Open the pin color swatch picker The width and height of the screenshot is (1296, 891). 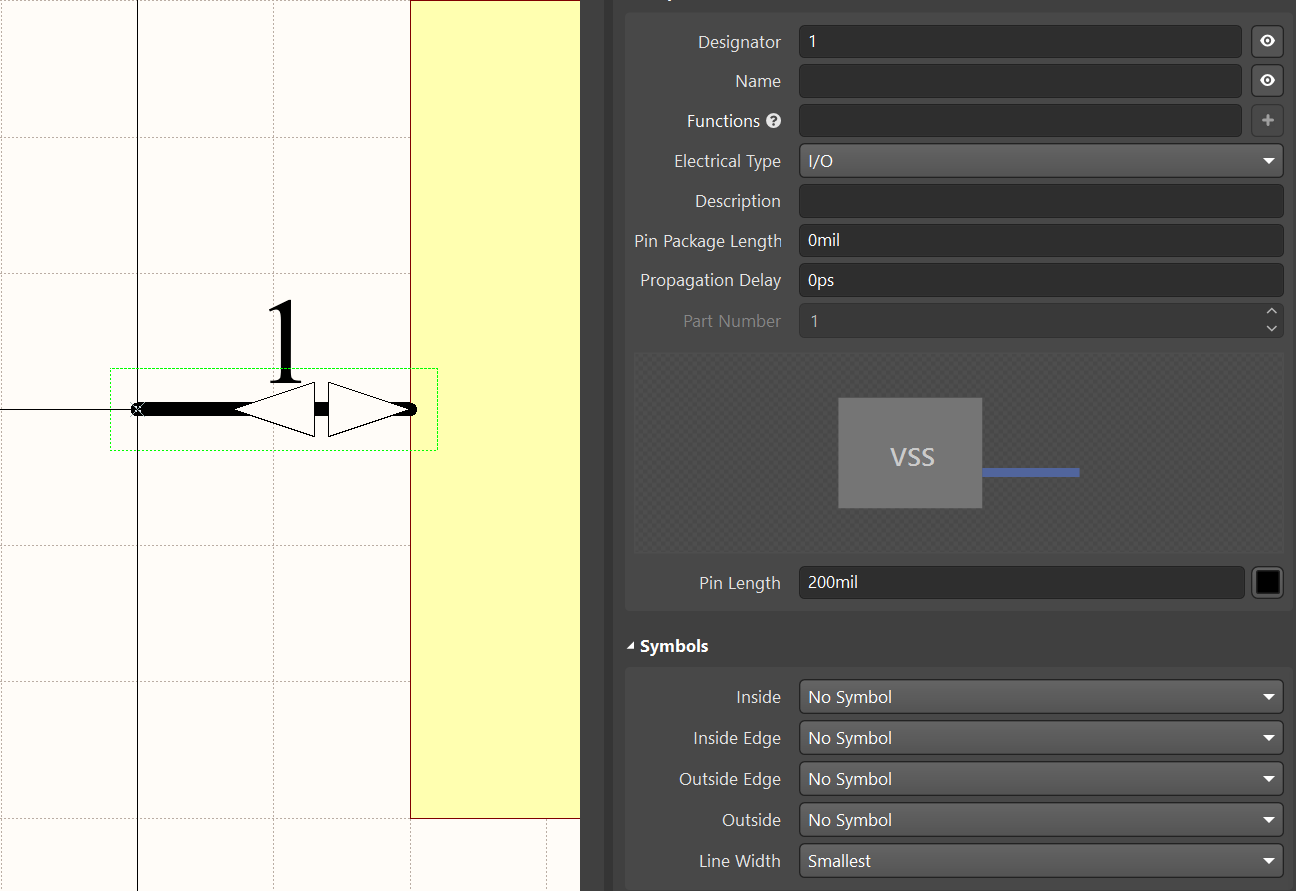click(1267, 582)
